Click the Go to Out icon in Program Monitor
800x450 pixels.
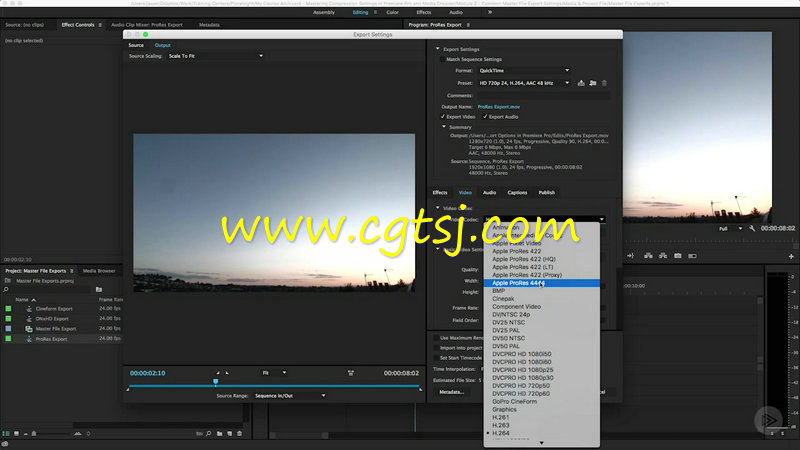[631, 256]
